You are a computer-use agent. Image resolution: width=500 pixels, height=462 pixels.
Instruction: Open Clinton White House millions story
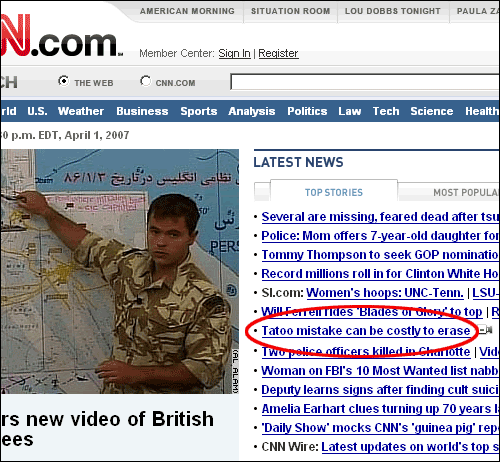point(380,274)
